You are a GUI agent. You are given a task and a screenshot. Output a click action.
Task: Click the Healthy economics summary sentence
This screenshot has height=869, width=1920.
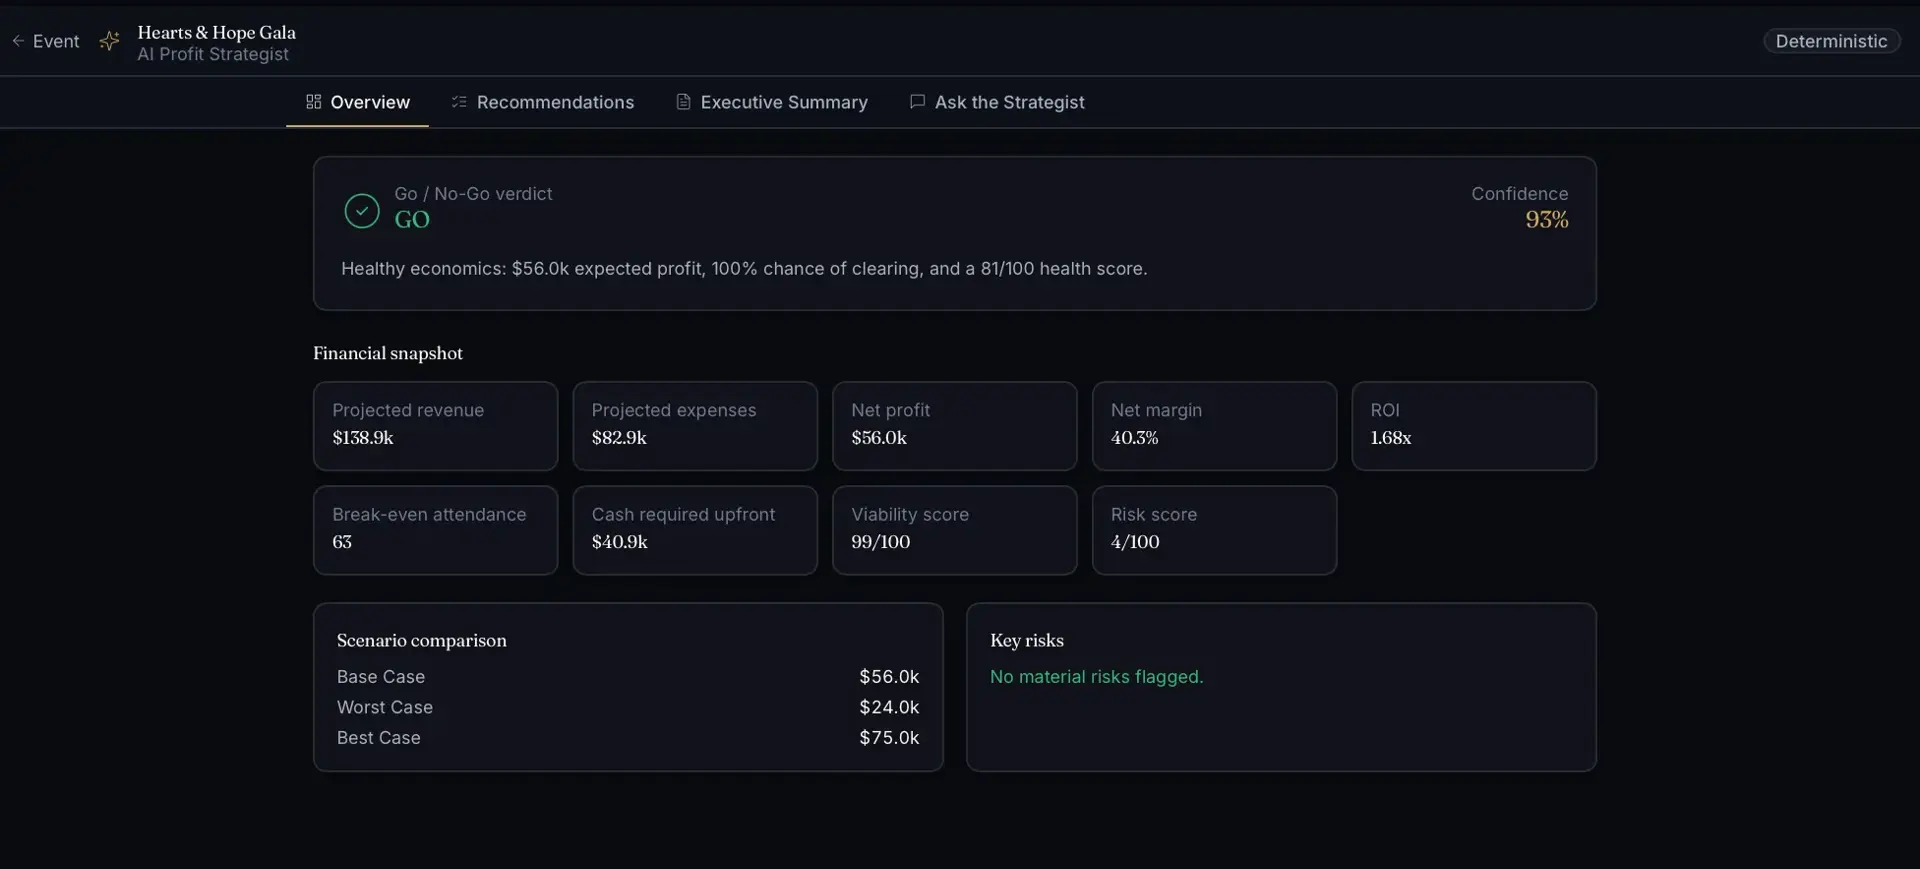coord(744,269)
